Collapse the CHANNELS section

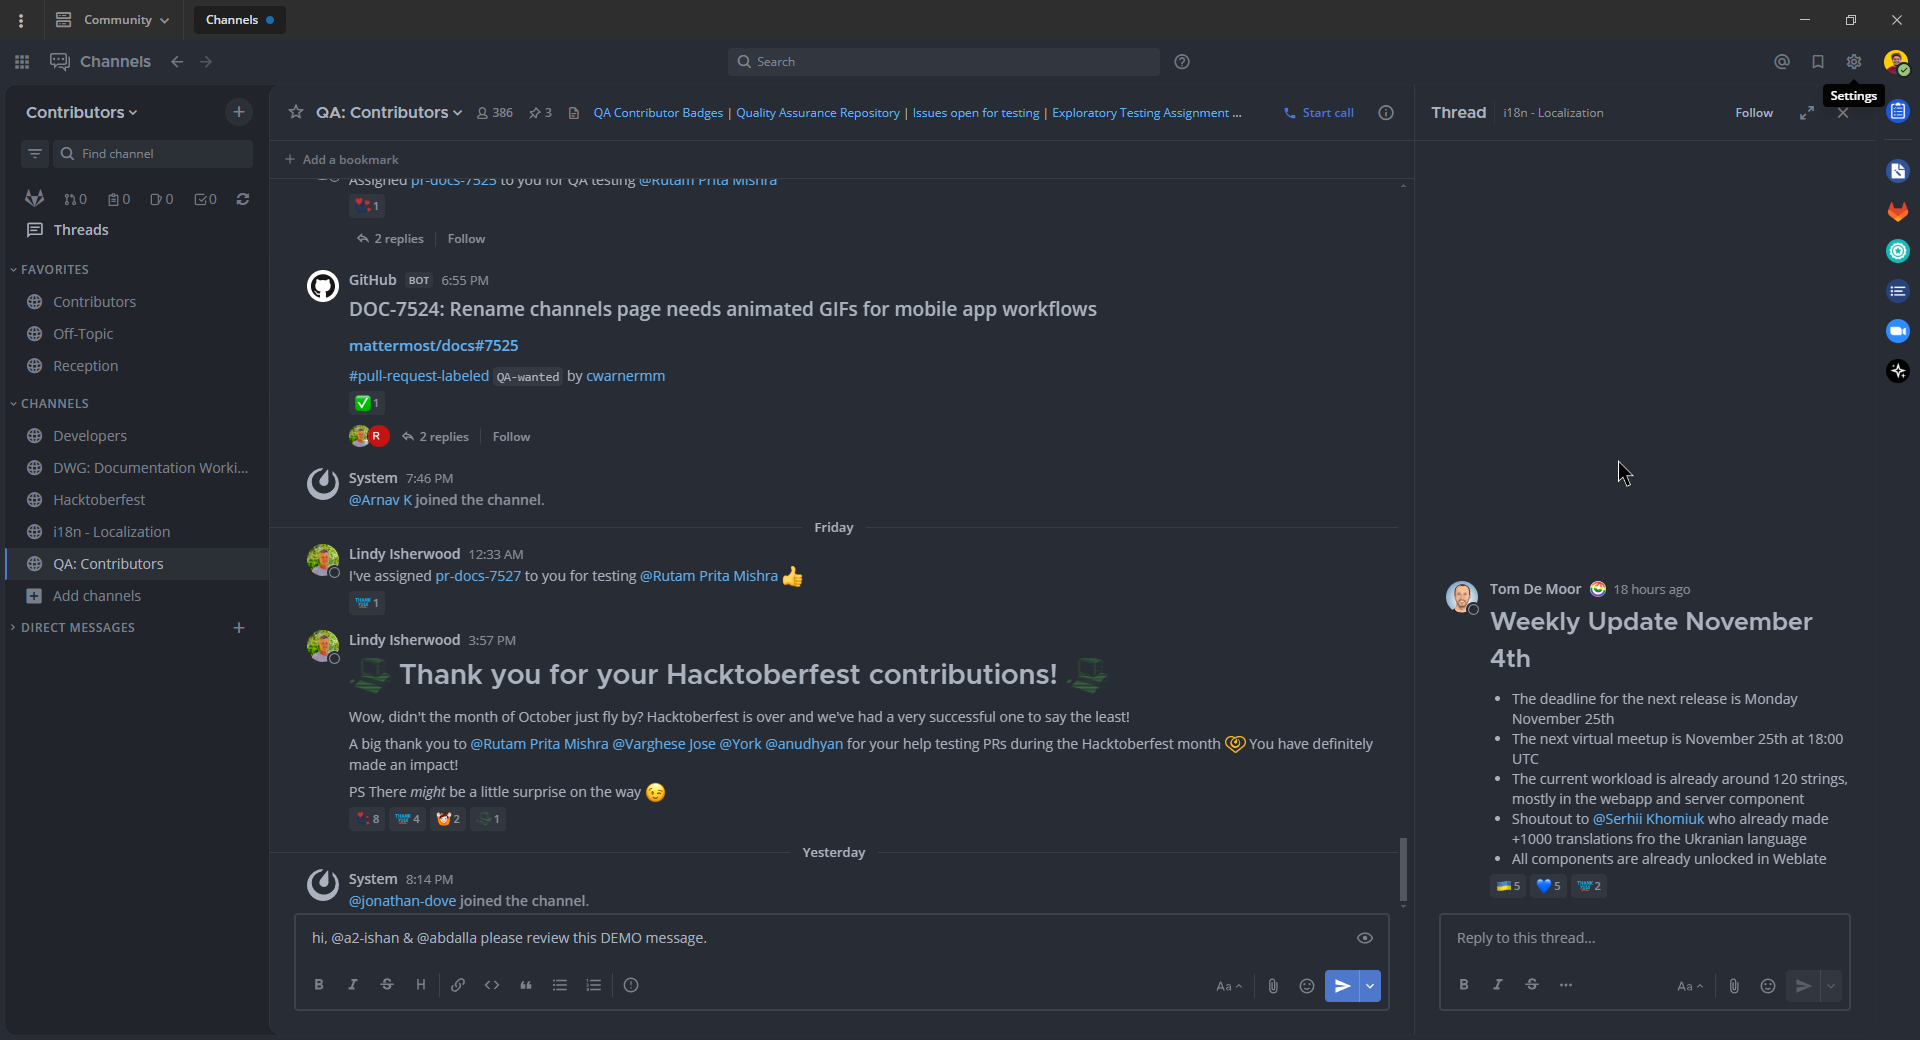54,403
